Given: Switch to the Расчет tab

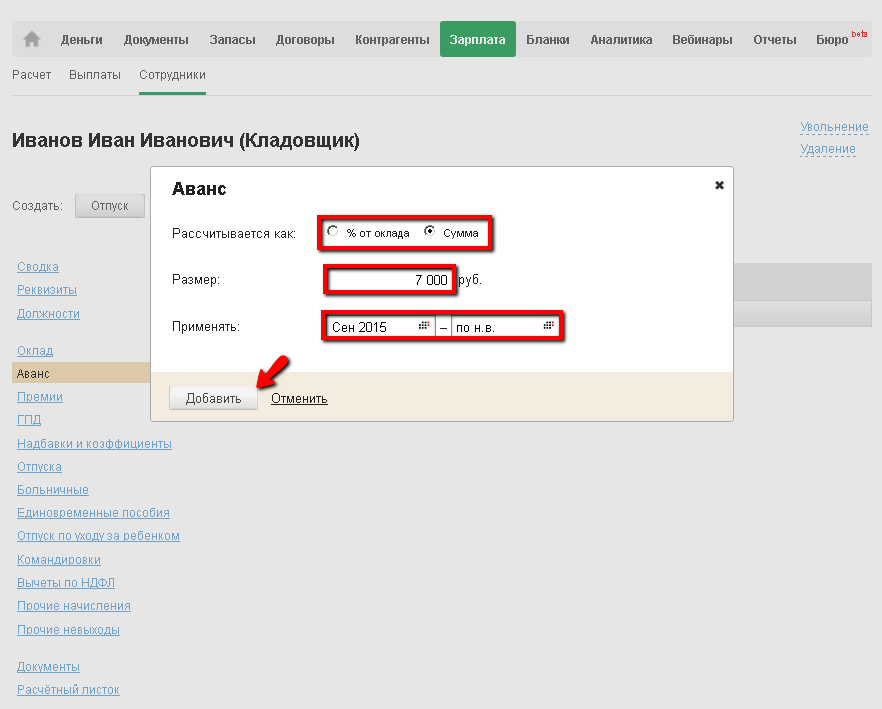Looking at the screenshot, I should 32,75.
